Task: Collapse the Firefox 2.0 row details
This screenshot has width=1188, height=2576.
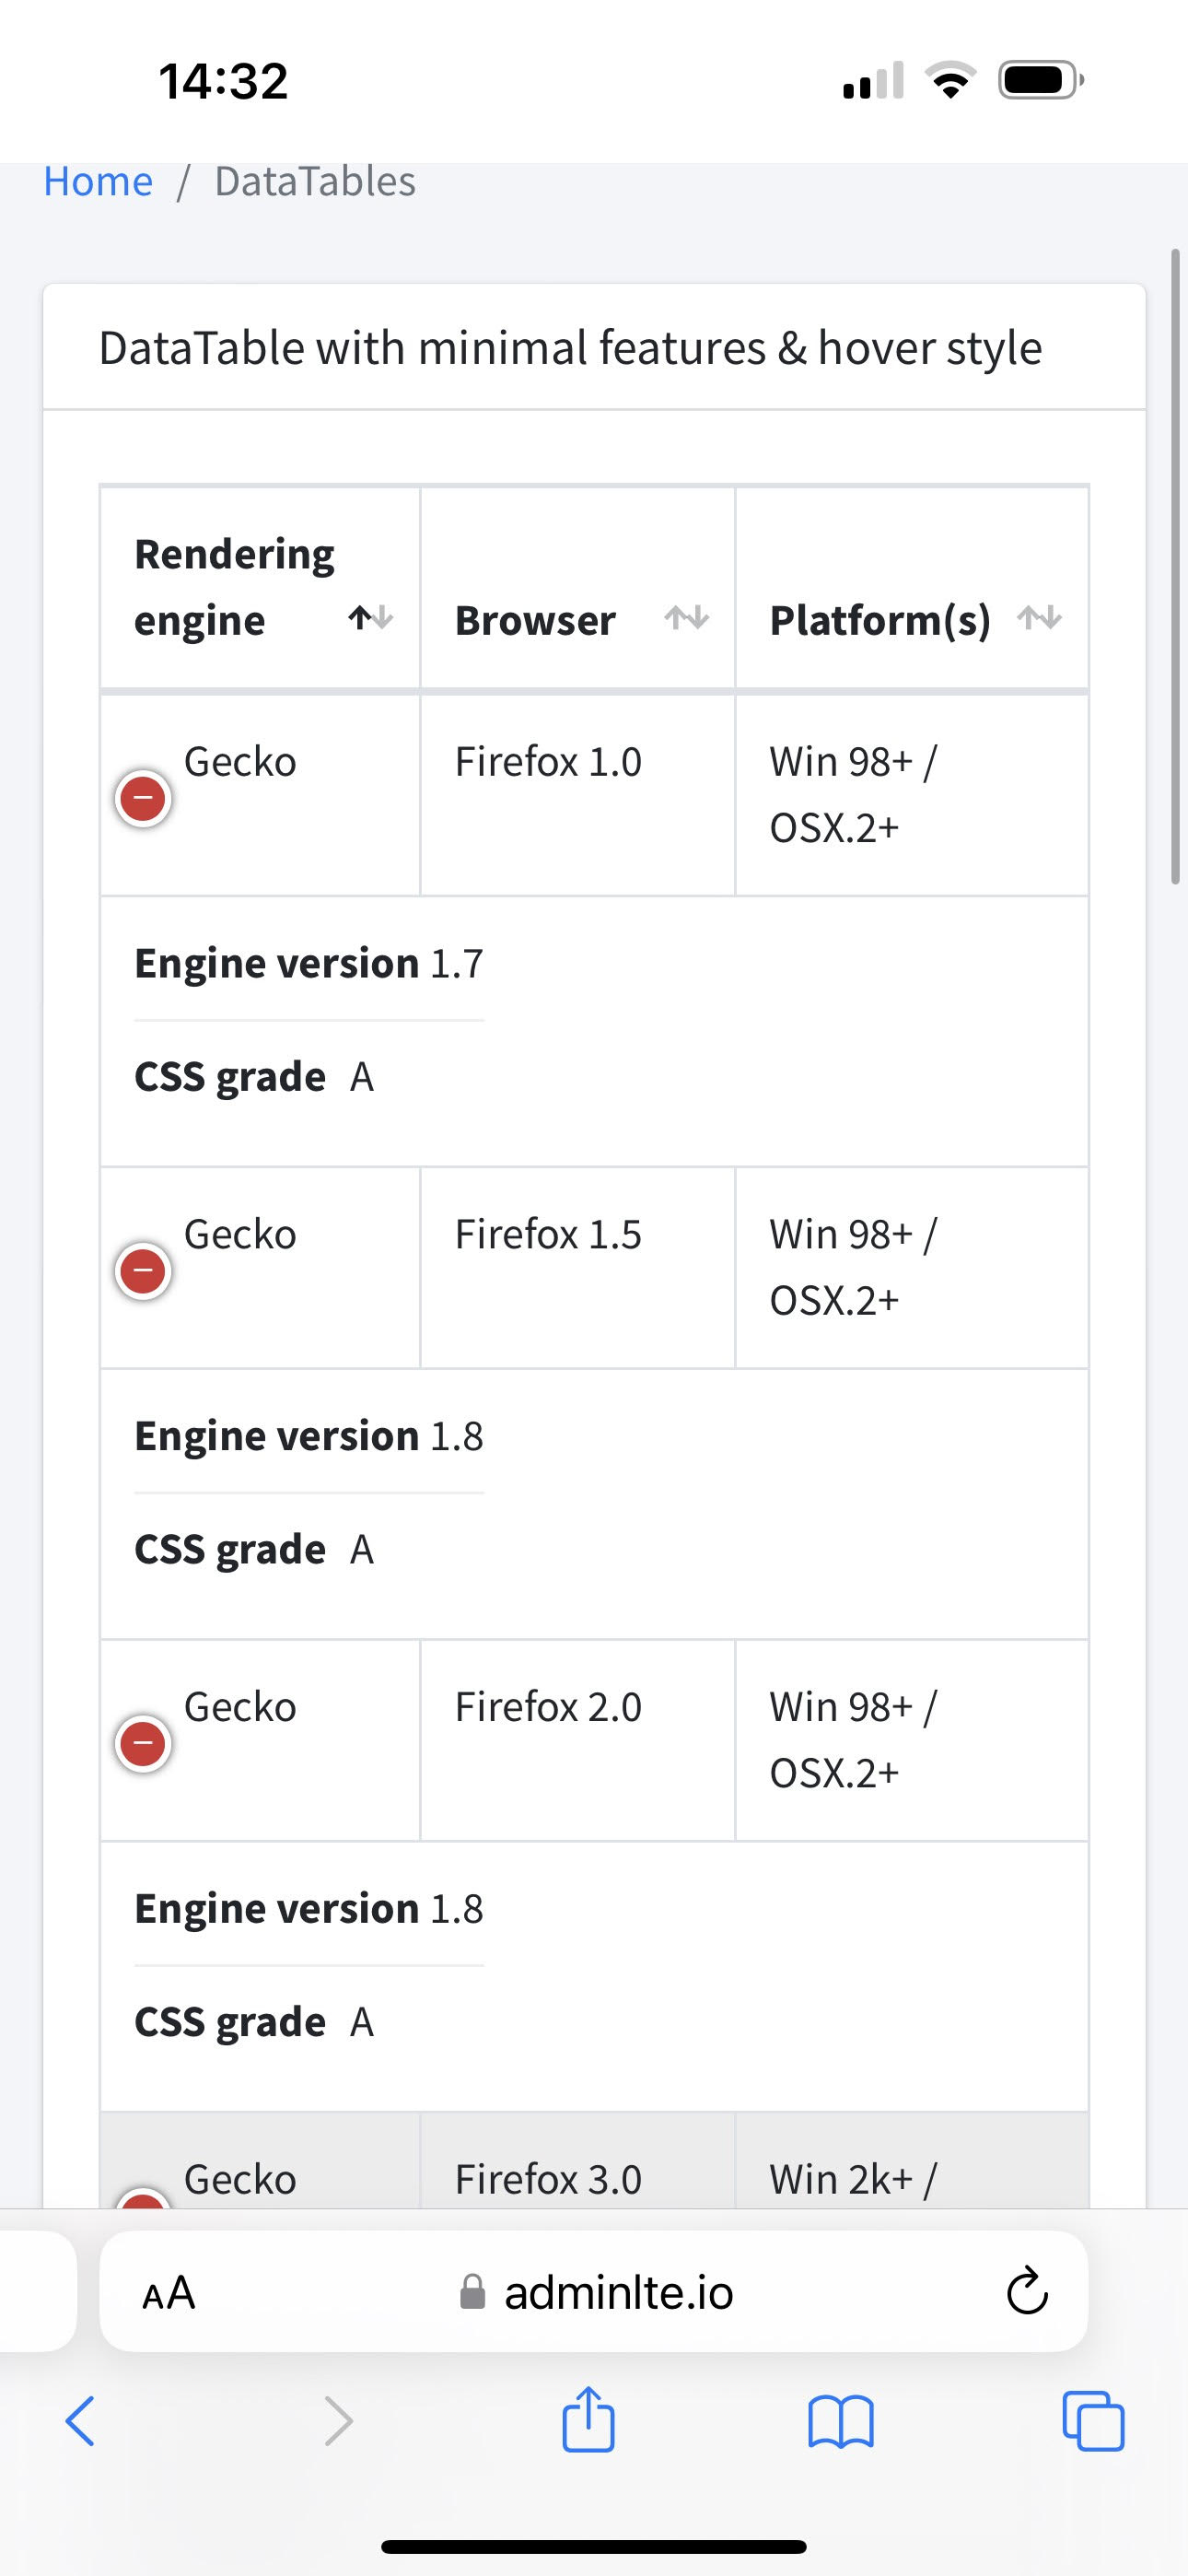Action: [143, 1742]
